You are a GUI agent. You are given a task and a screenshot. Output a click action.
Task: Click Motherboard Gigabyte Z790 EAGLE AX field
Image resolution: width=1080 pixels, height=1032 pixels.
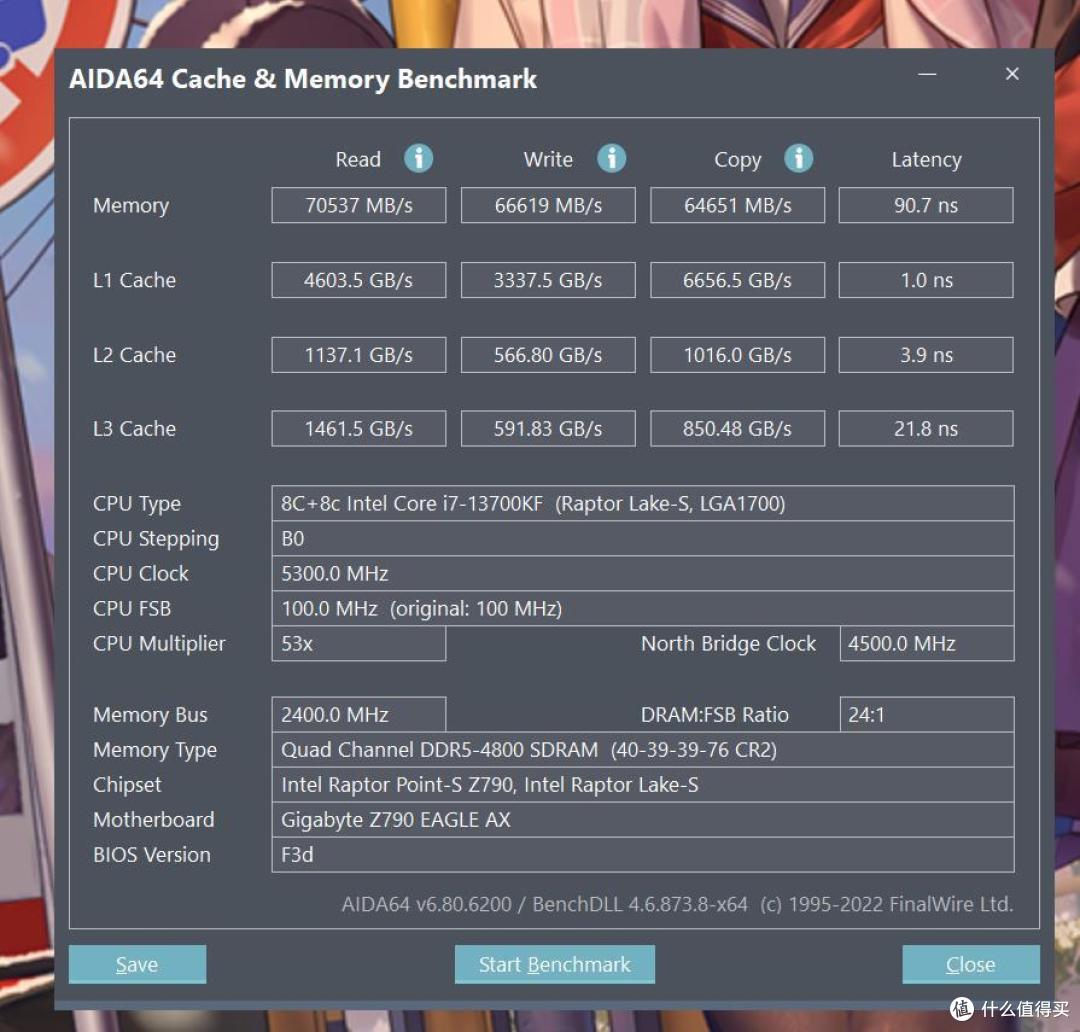[x=643, y=820]
